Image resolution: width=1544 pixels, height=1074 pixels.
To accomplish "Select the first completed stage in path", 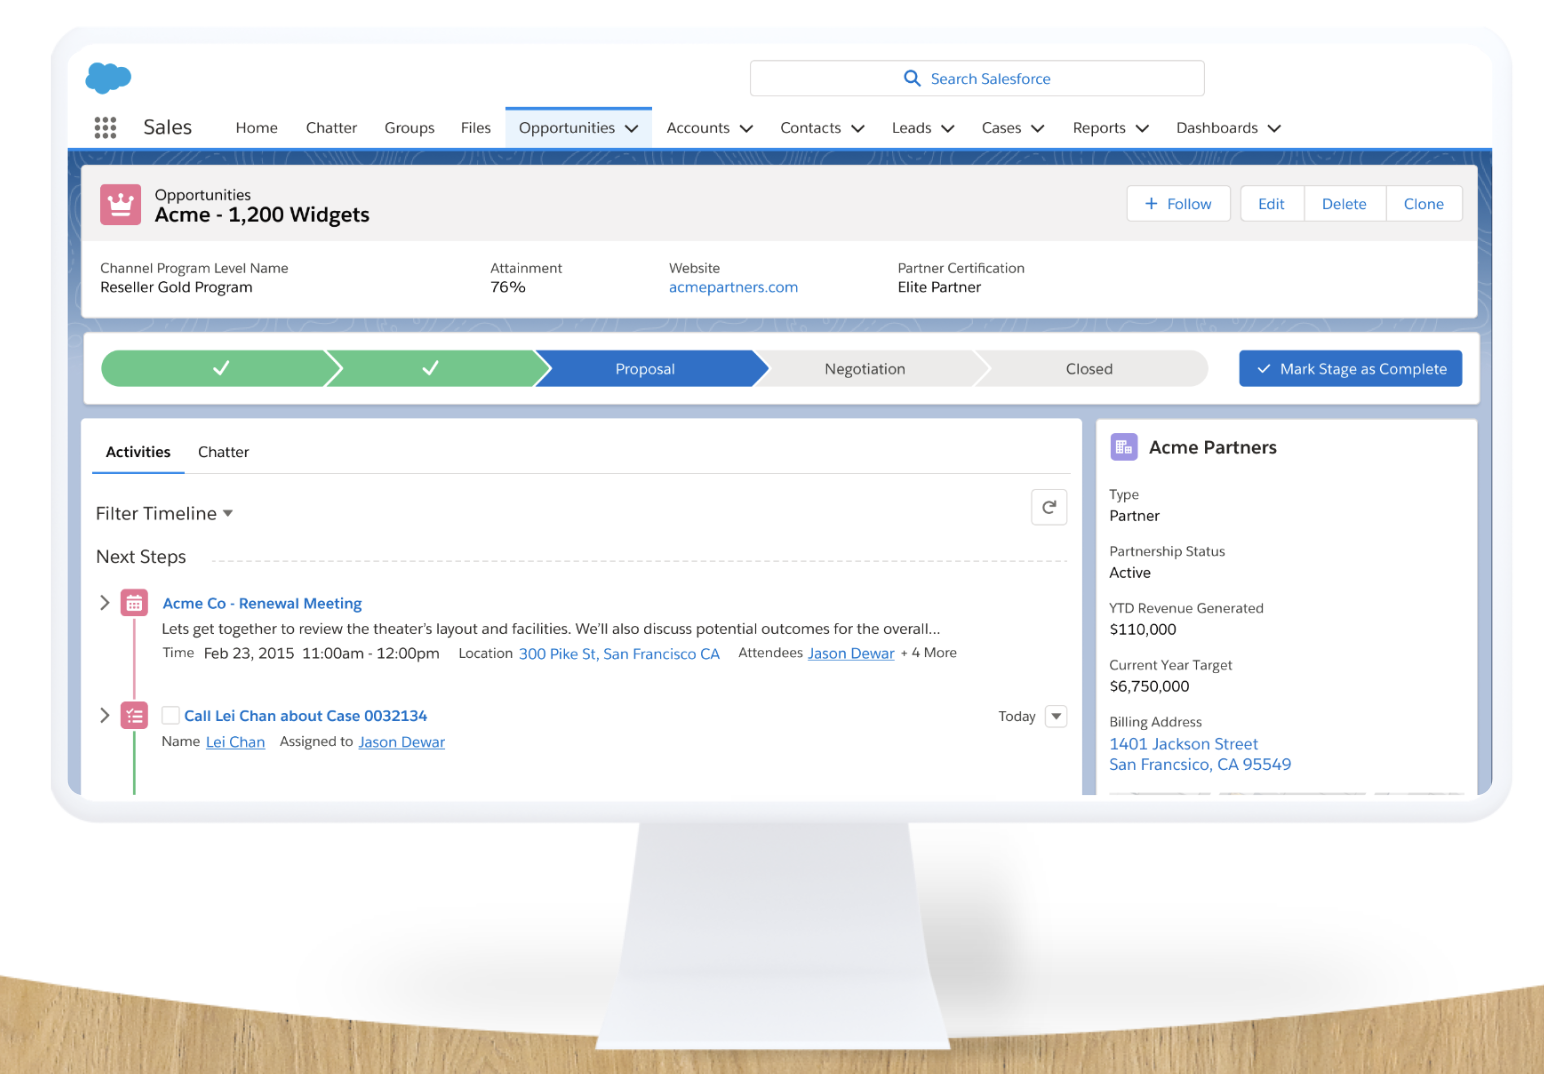I will click(221, 369).
